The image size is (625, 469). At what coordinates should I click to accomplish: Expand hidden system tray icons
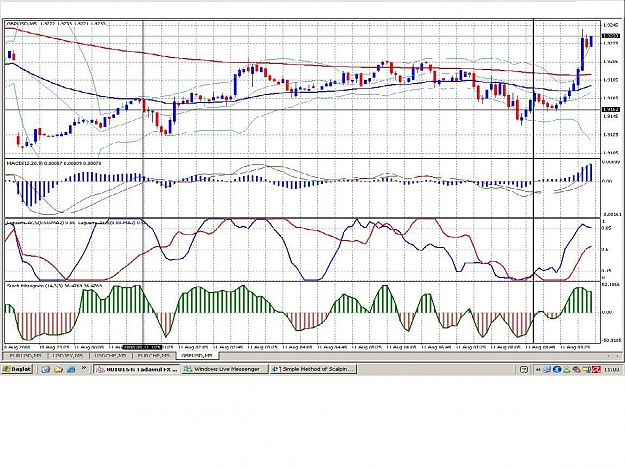tap(538, 369)
